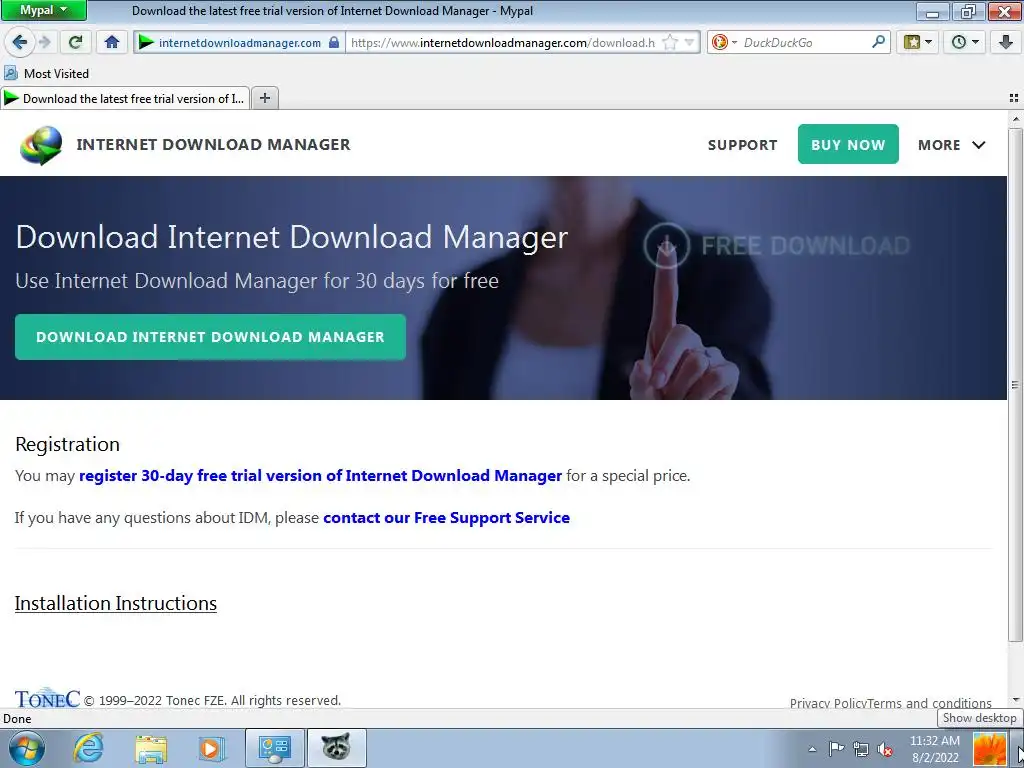
Task: Open the Privacy Policy link
Action: [828, 703]
